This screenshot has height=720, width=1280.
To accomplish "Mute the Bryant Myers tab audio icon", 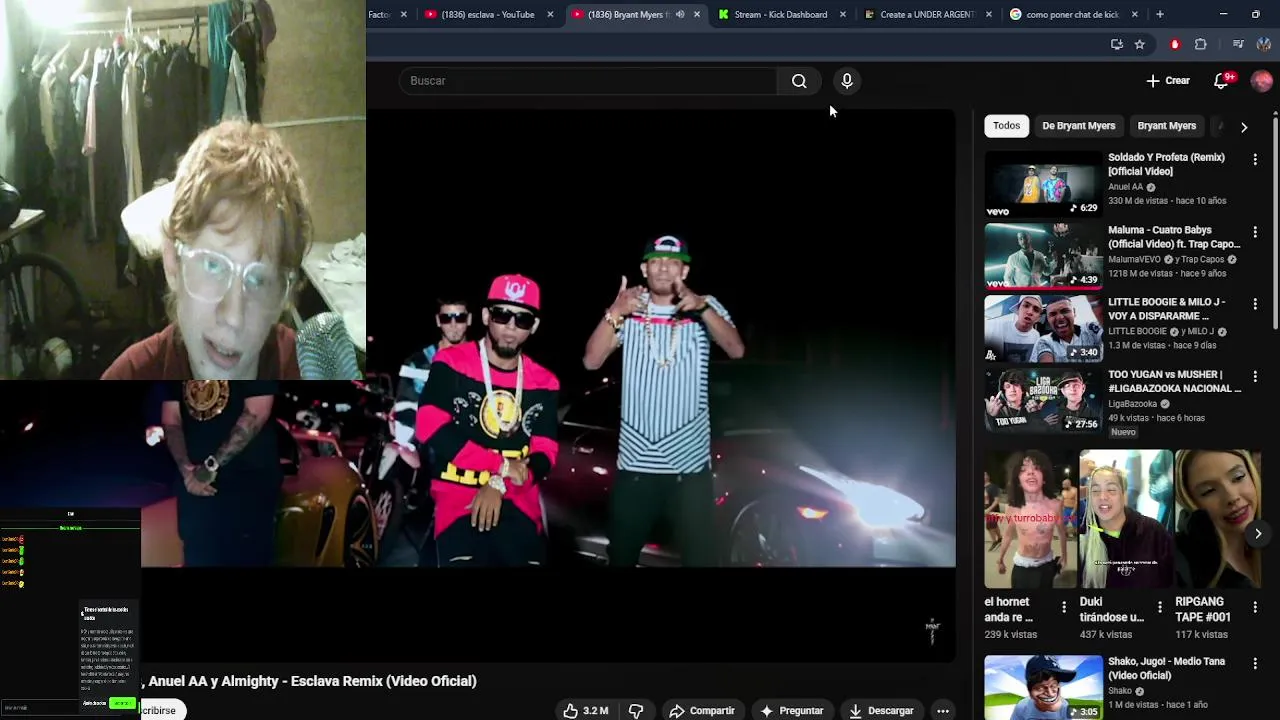I will [x=680, y=14].
